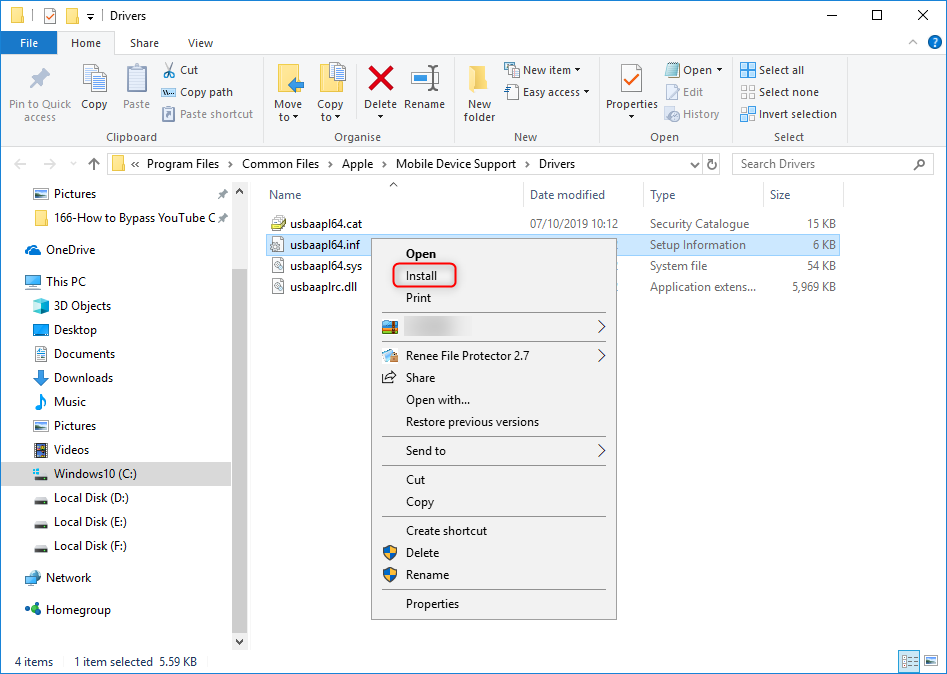The height and width of the screenshot is (674, 947).
Task: Open the Send to submenu
Action: [x=493, y=451]
